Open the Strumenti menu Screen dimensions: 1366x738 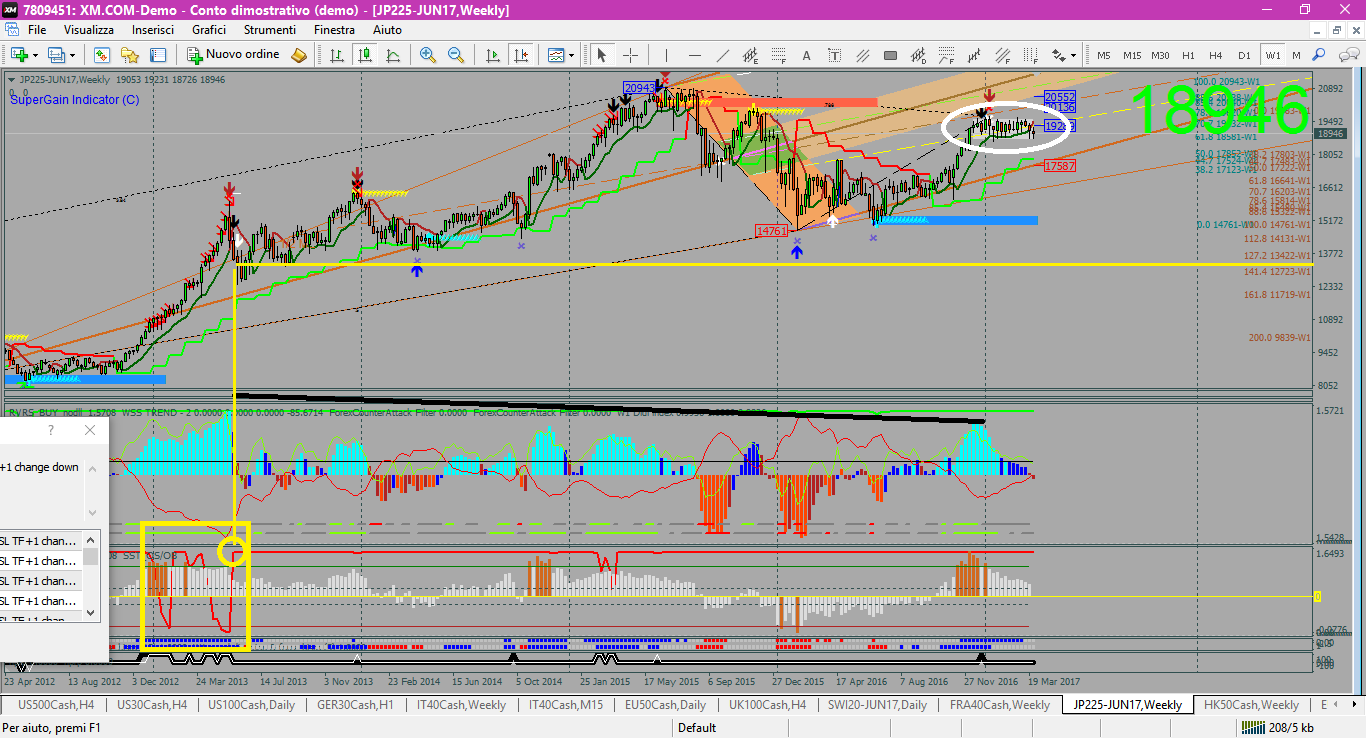tap(270, 30)
